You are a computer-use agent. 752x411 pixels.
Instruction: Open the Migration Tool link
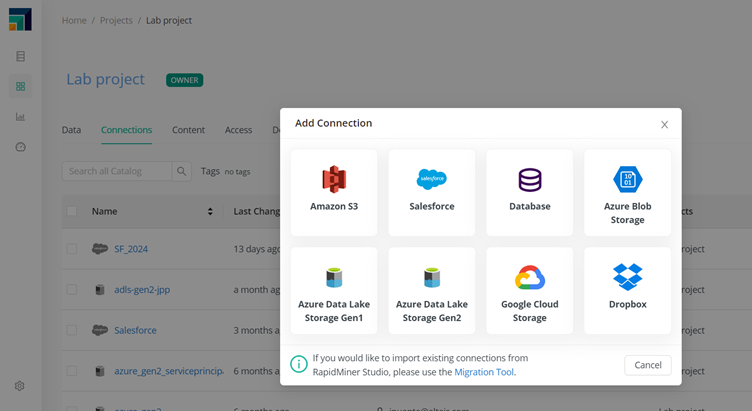tap(484, 372)
